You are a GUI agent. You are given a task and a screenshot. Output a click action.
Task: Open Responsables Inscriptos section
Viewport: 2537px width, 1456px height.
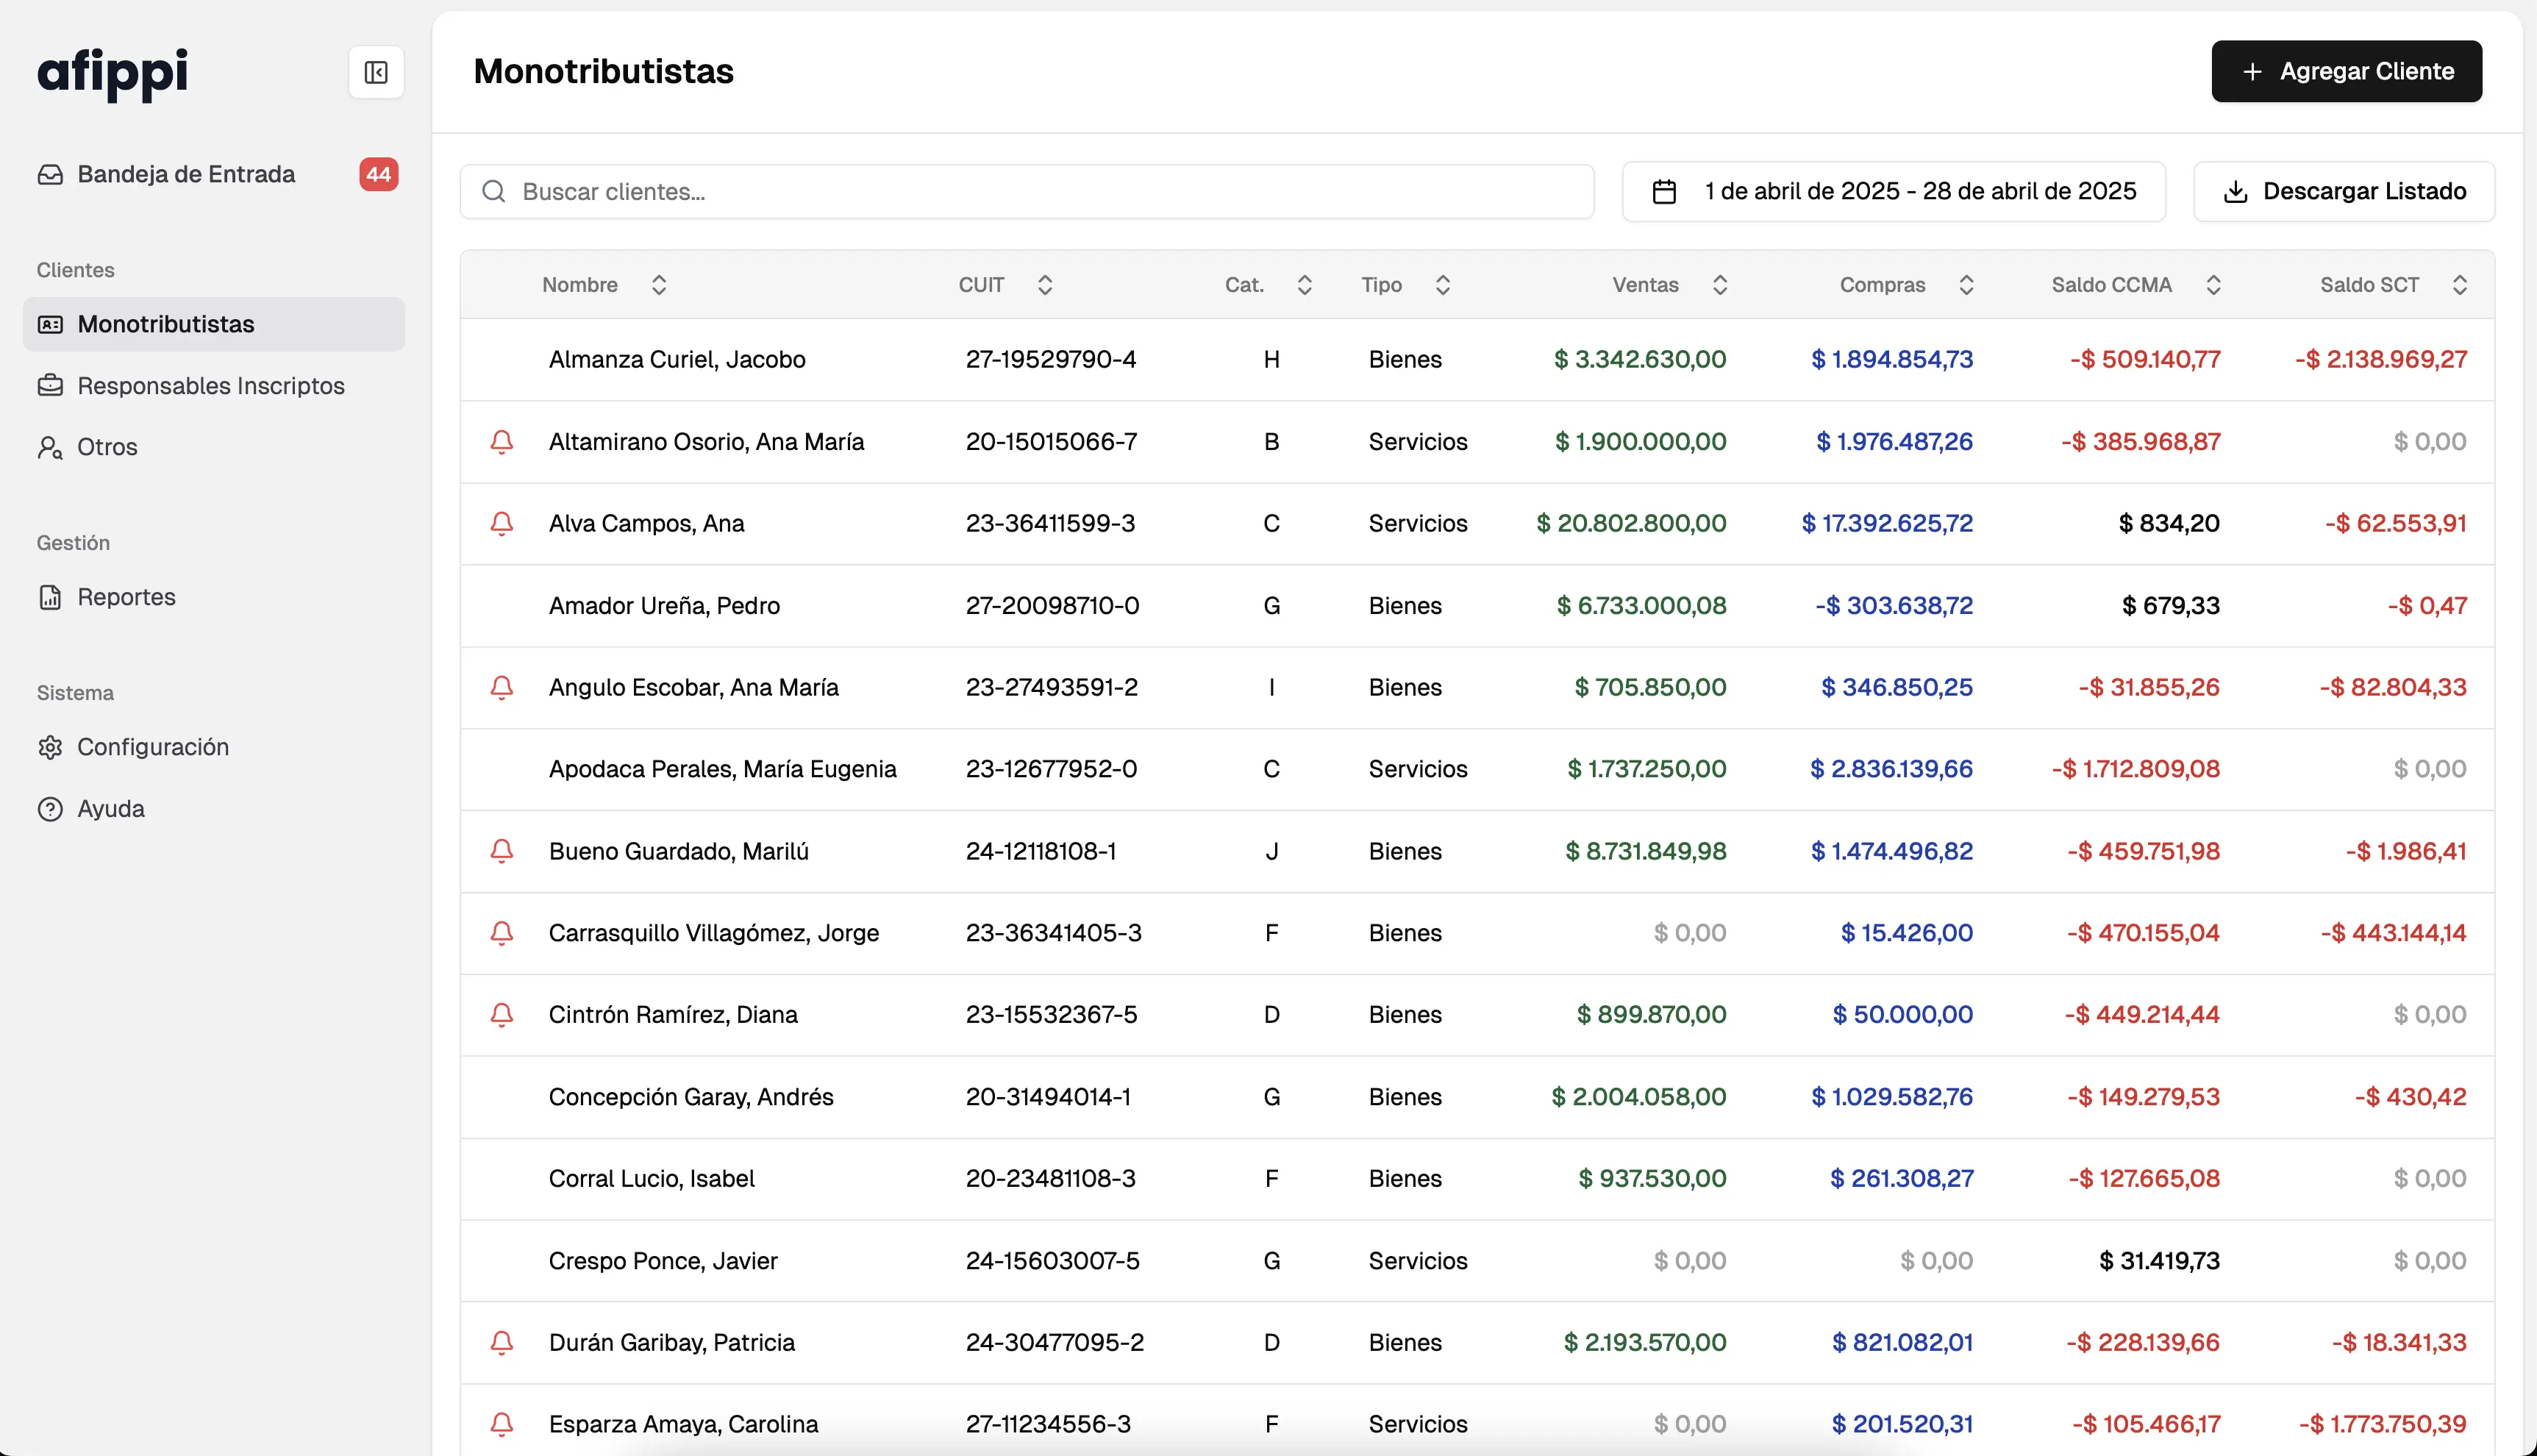(x=210, y=385)
